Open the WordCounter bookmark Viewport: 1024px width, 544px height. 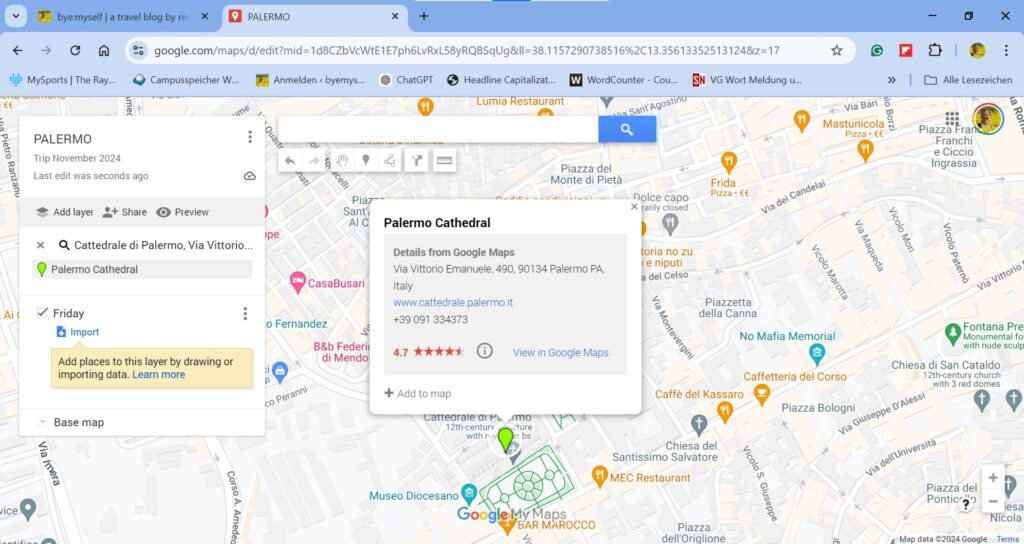click(624, 80)
